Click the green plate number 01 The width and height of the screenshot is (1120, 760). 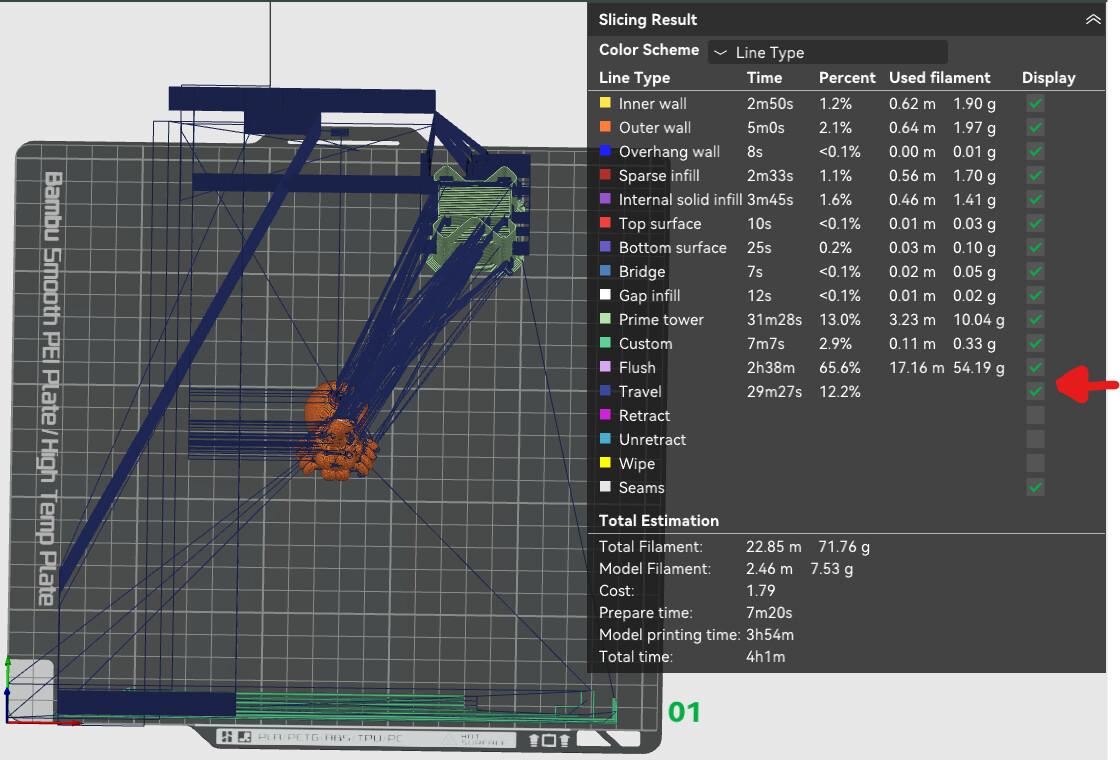click(684, 712)
